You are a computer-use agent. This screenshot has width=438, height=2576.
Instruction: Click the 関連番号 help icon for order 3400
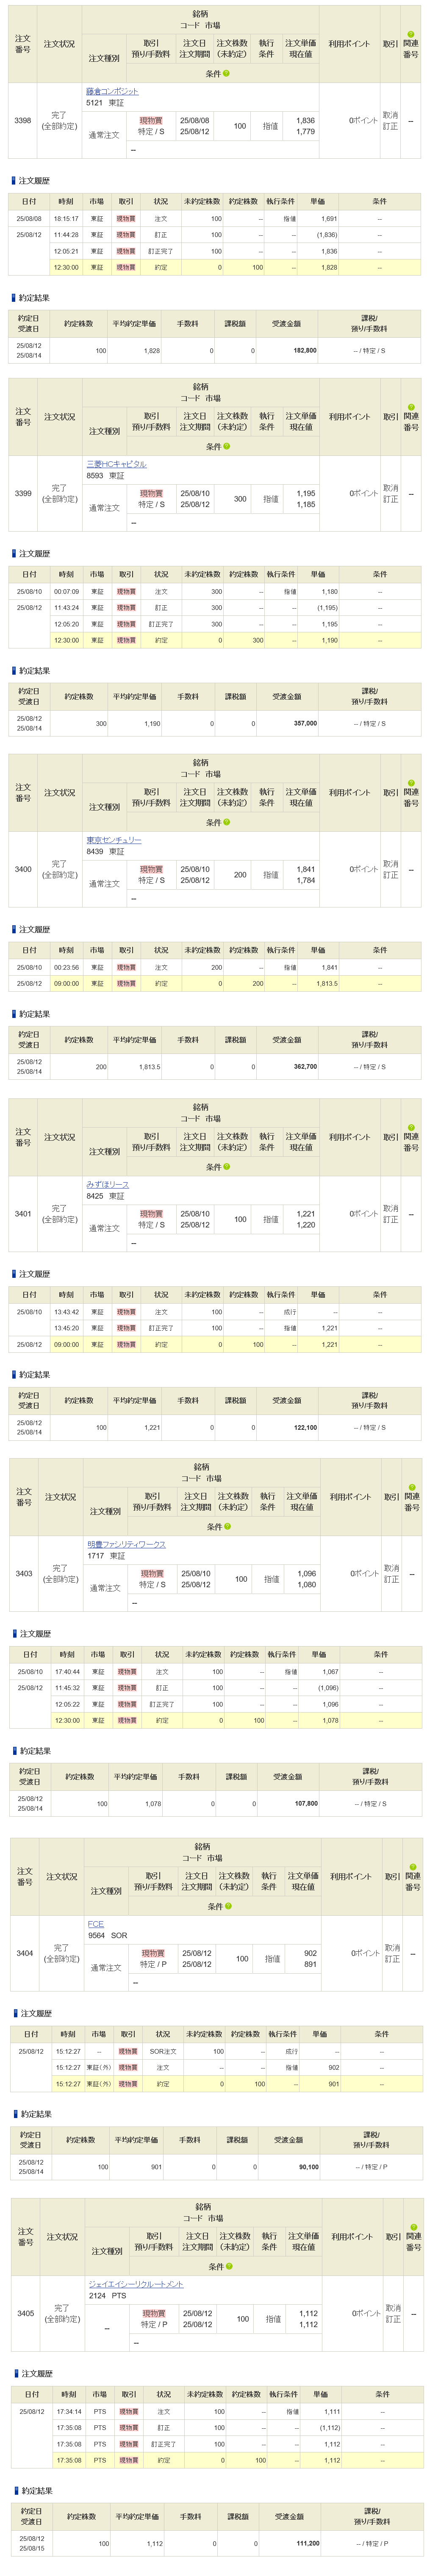(411, 782)
